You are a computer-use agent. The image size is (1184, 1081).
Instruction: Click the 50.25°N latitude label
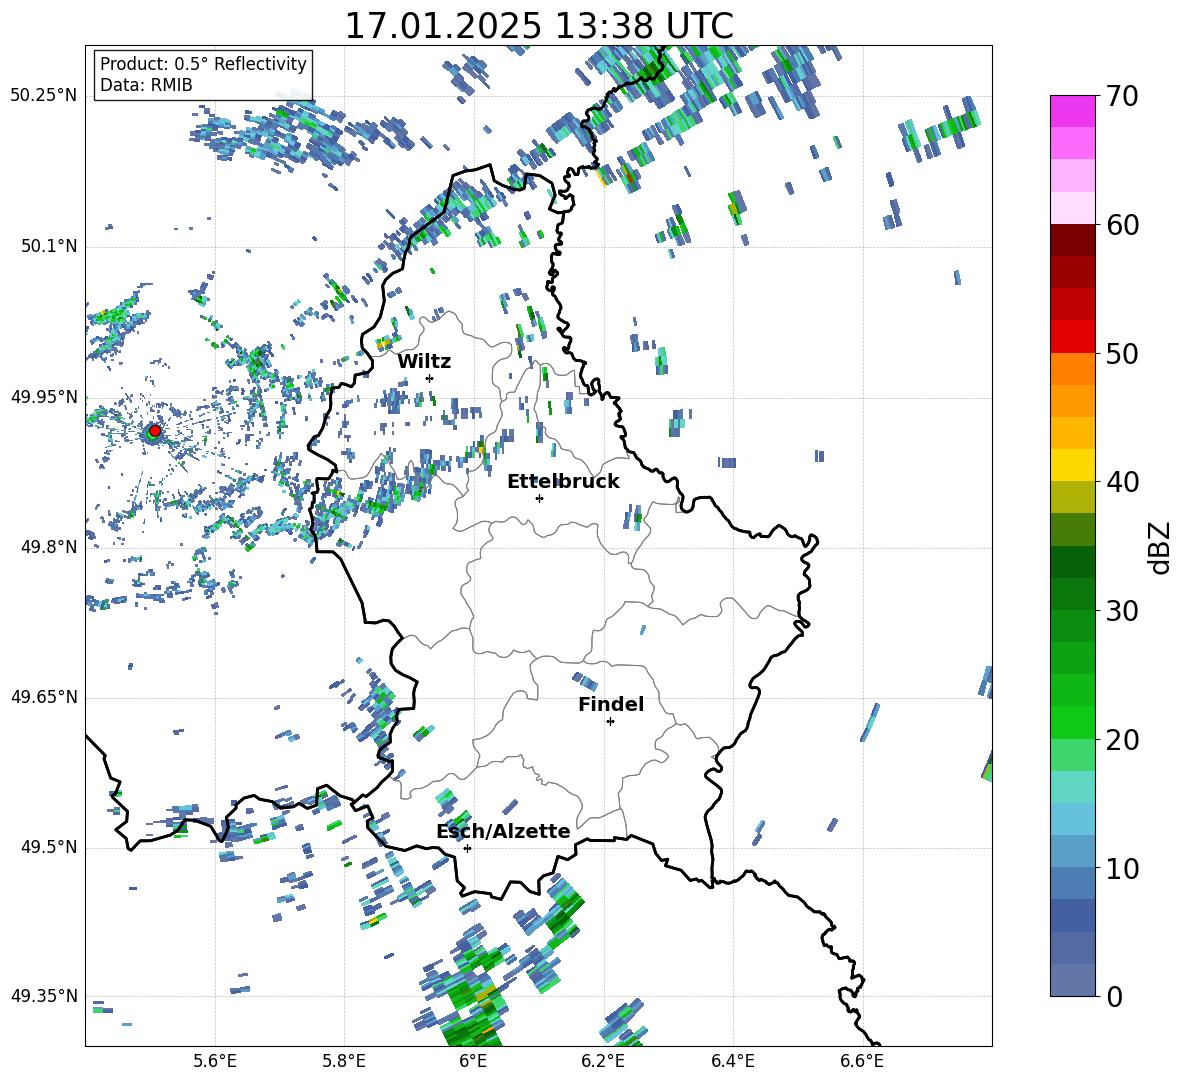44,96
